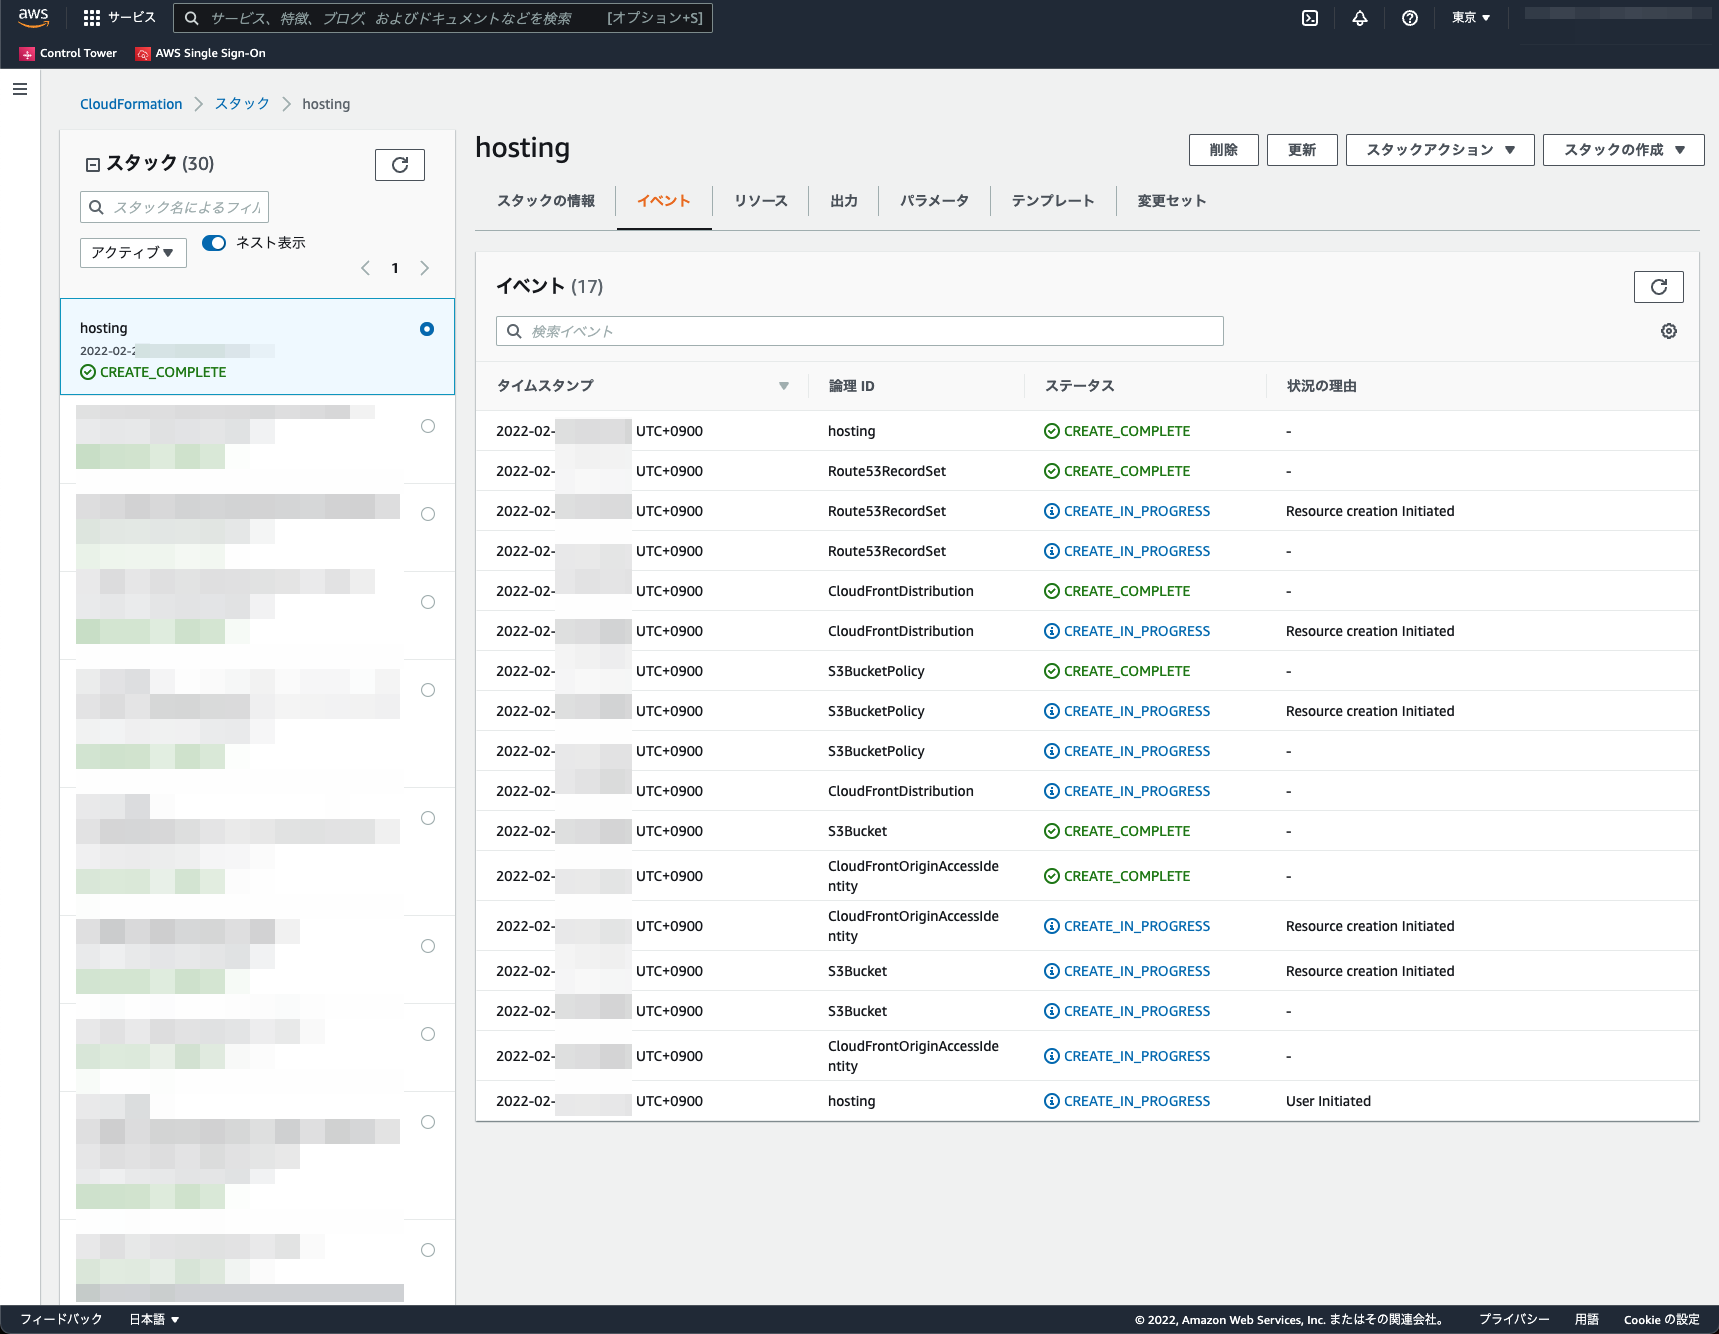The height and width of the screenshot is (1334, 1719).
Task: Click the ステータス column header
Action: pyautogui.click(x=1079, y=386)
